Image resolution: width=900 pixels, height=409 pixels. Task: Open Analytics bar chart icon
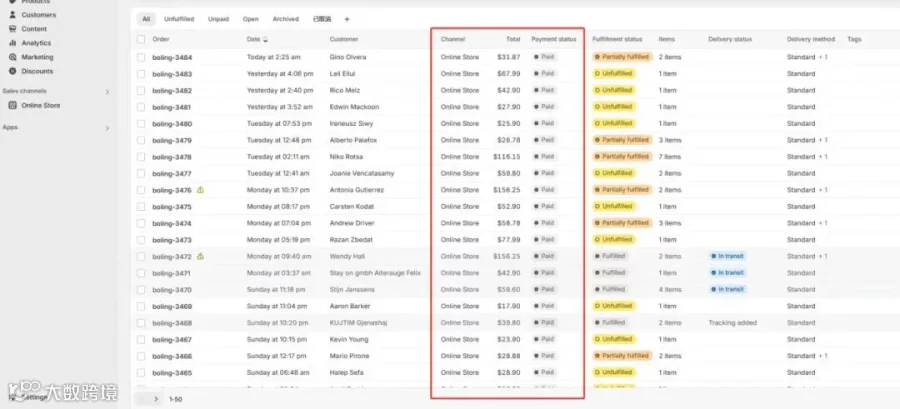point(12,43)
